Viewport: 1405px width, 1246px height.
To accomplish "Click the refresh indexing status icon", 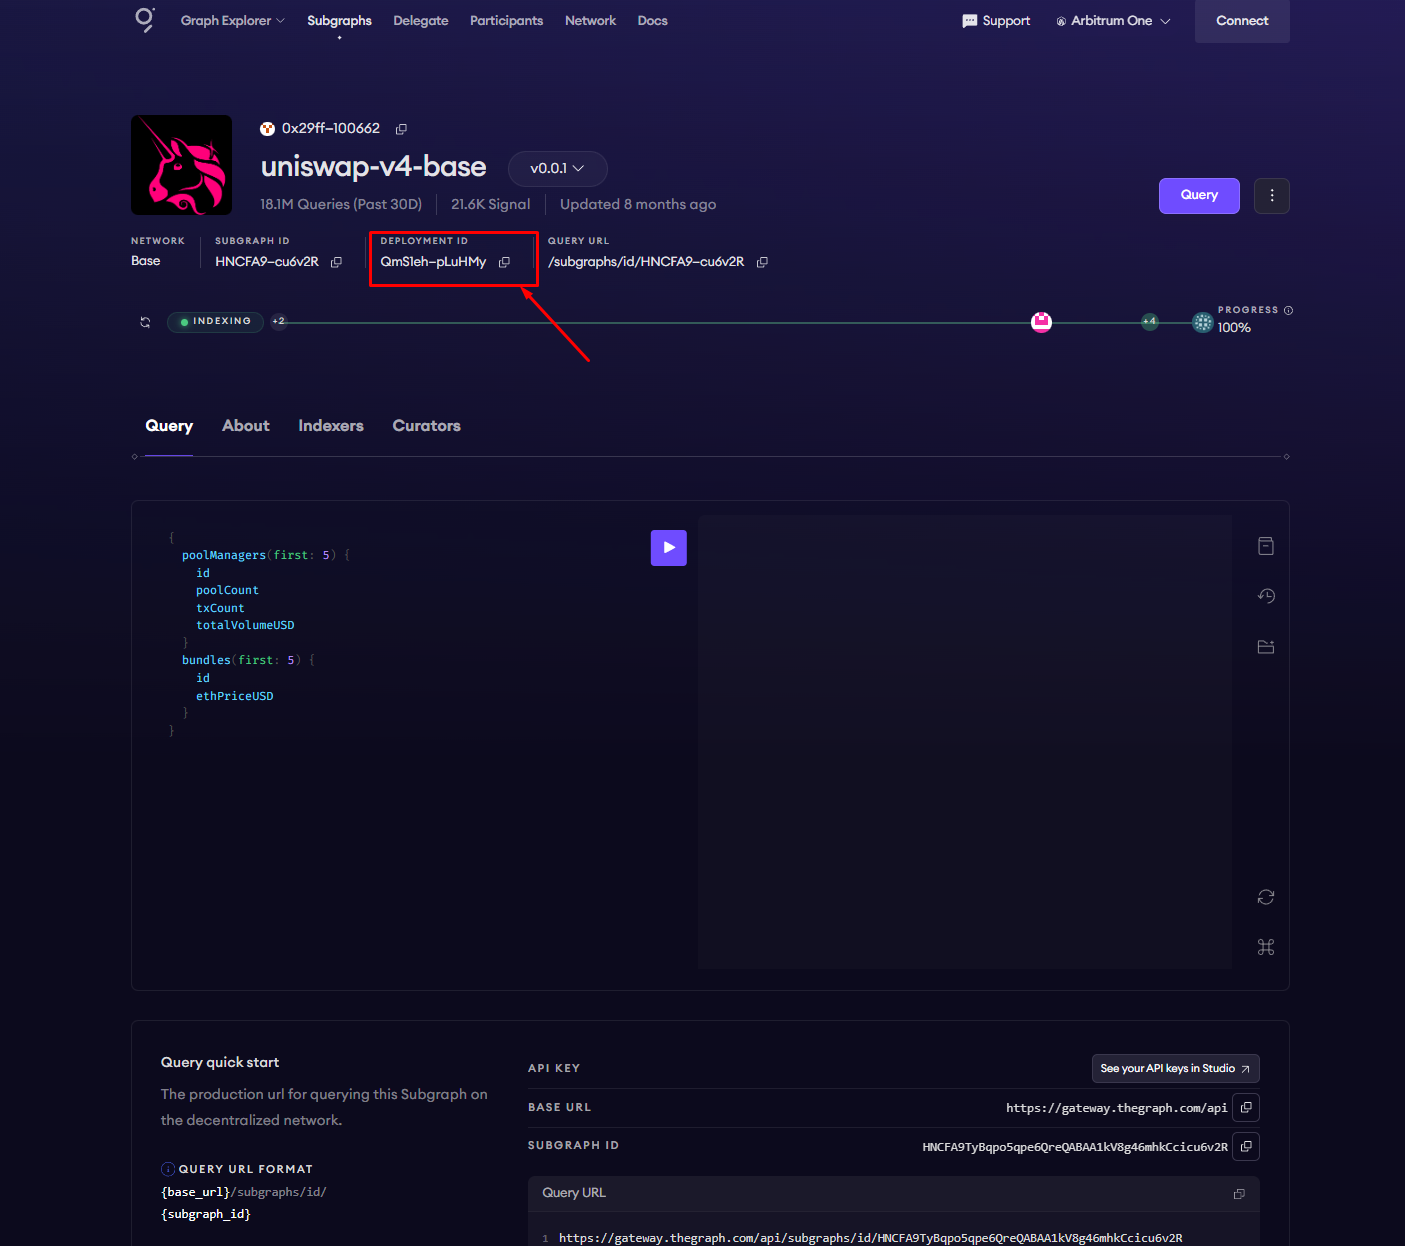I will pos(145,322).
